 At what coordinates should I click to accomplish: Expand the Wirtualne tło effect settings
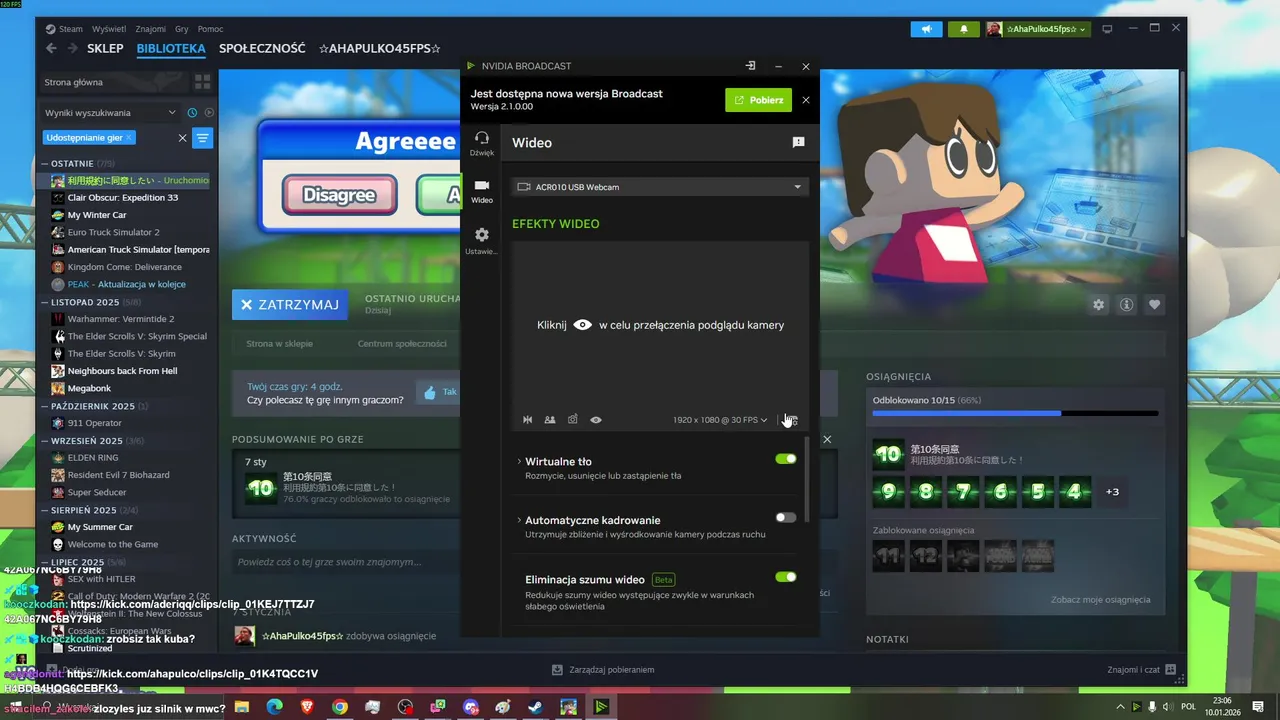coord(519,462)
